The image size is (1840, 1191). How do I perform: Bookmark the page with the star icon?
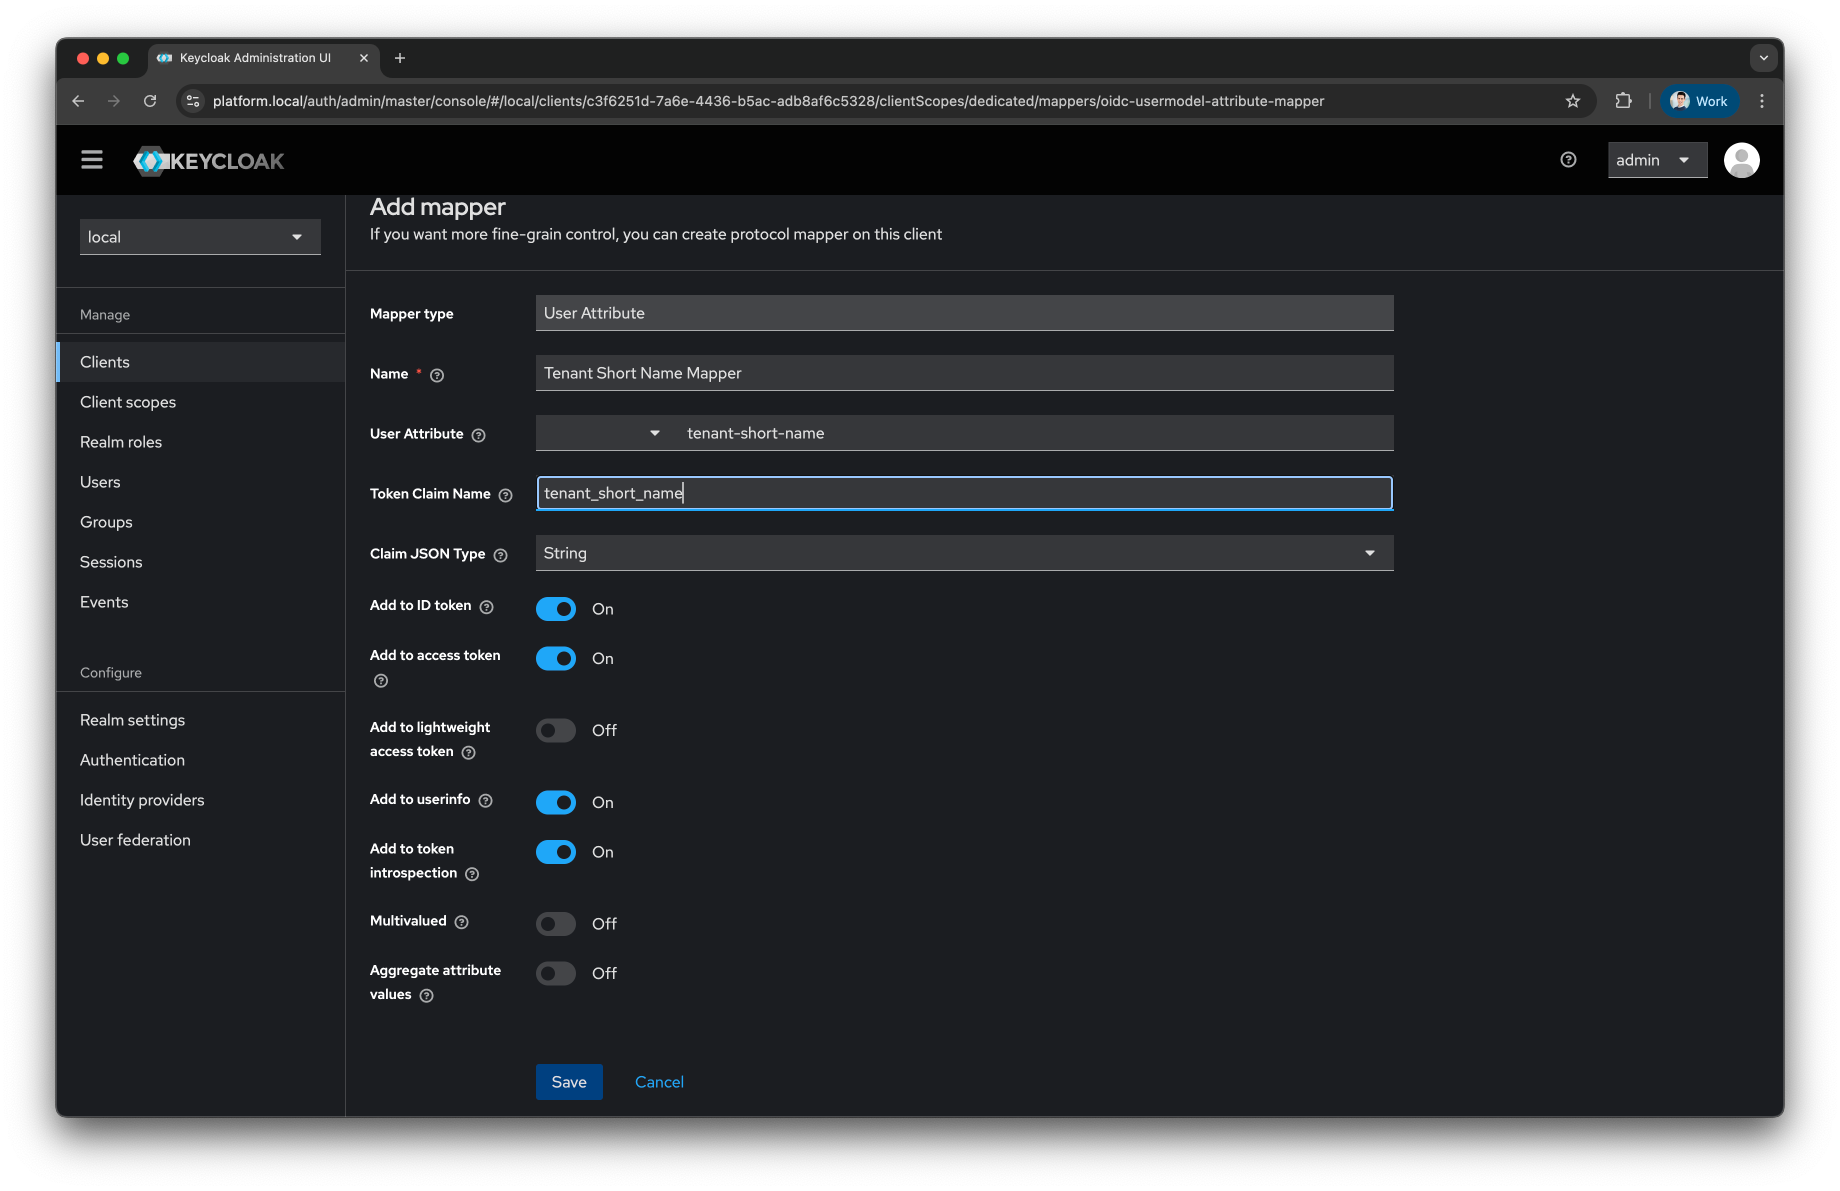tap(1573, 100)
